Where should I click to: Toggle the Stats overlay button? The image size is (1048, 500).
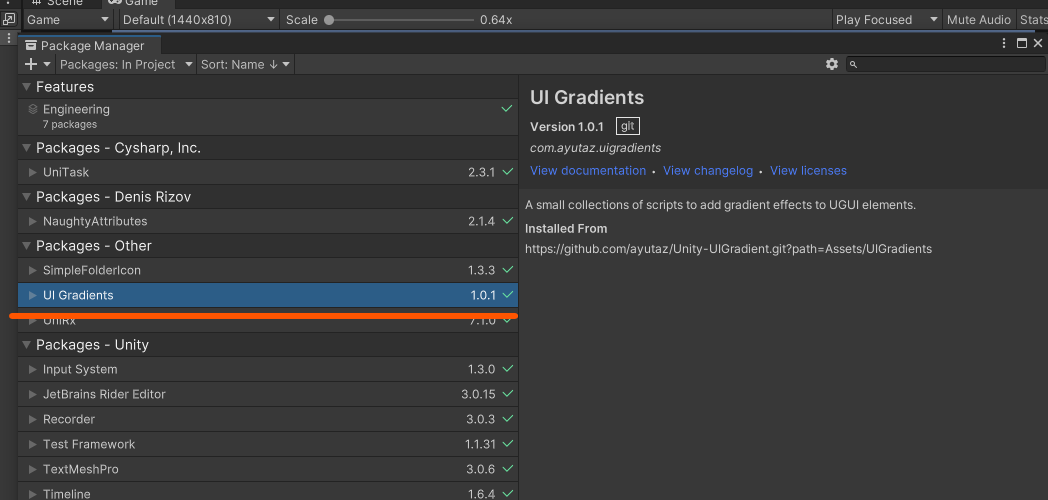1033,20
